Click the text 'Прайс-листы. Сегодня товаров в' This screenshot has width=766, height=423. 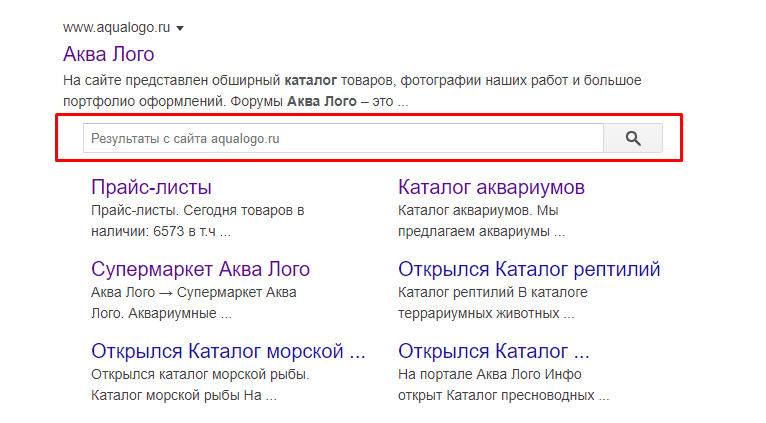coord(198,211)
